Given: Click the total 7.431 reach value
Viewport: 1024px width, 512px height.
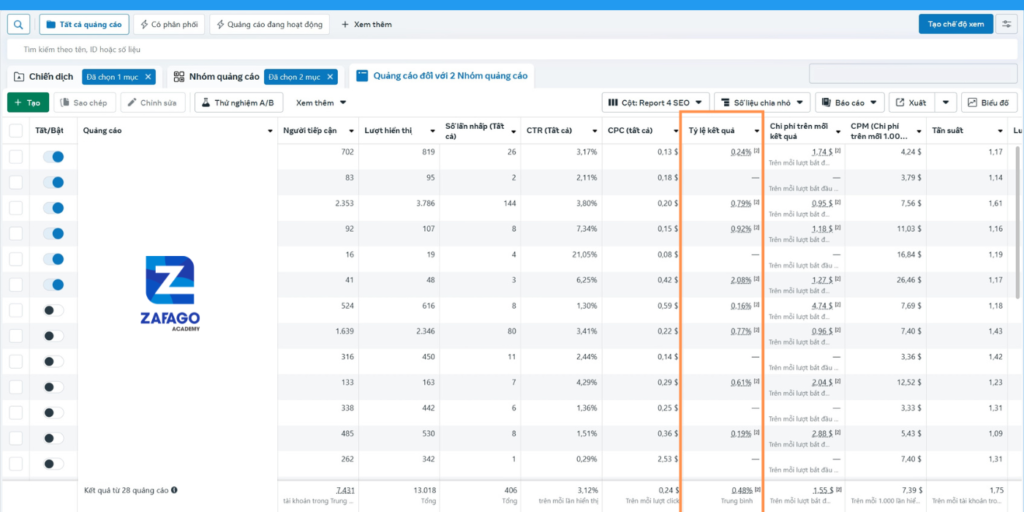Looking at the screenshot, I should (x=345, y=490).
